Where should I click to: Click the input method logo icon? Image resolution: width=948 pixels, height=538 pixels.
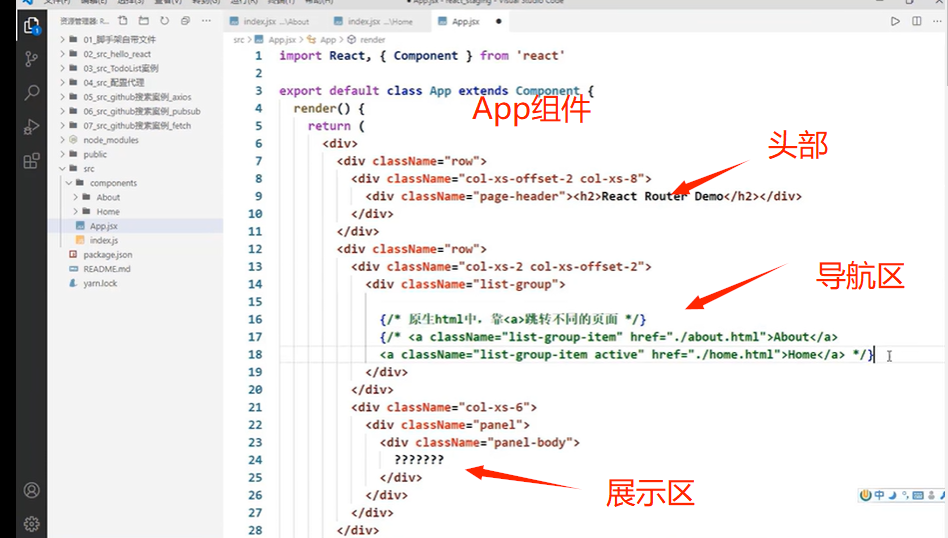click(866, 495)
